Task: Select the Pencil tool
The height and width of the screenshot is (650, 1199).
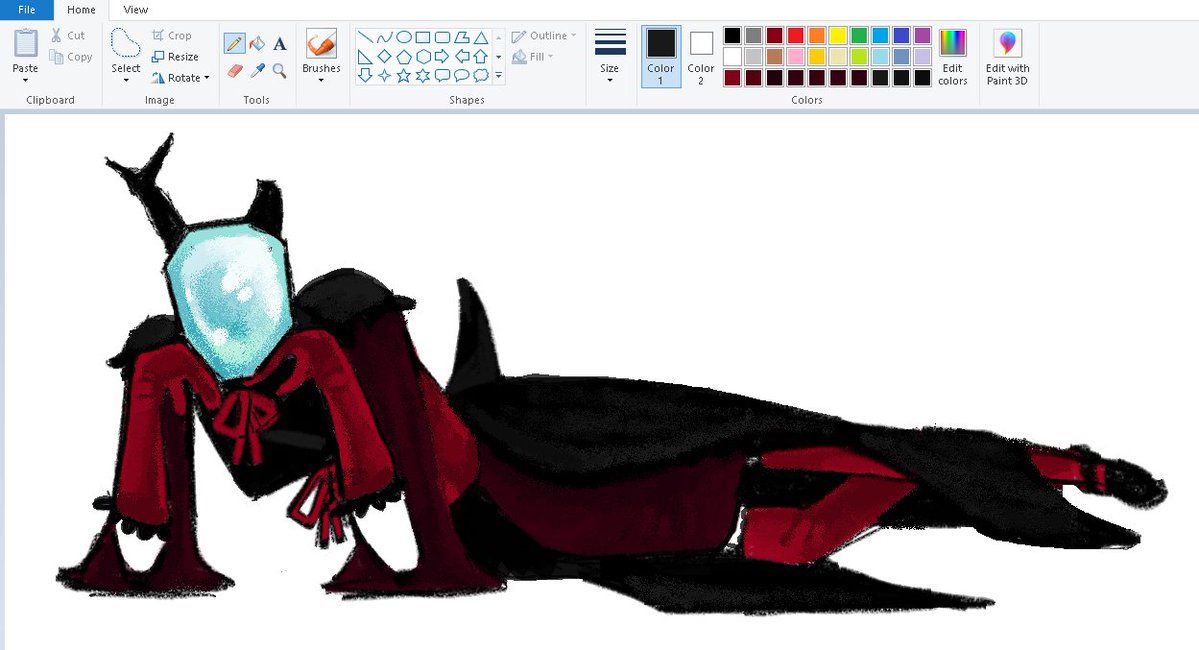Action: [x=235, y=44]
